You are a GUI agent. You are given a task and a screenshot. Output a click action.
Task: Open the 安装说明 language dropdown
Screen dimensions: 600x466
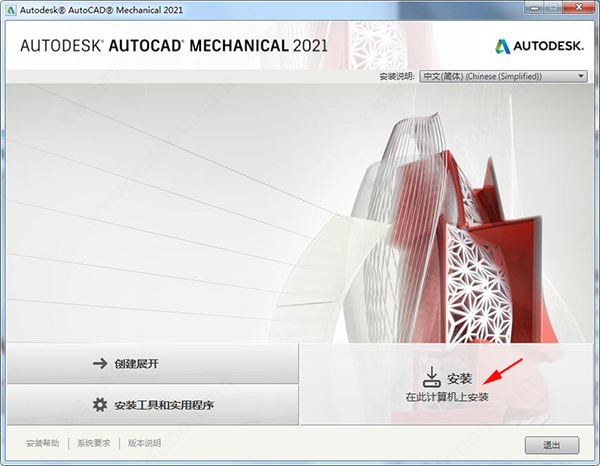(503, 76)
